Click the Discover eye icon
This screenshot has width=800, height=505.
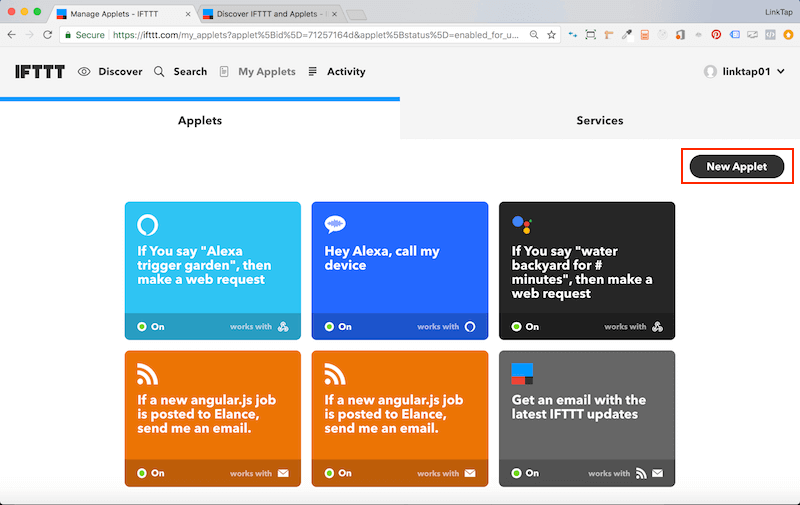pyautogui.click(x=84, y=71)
